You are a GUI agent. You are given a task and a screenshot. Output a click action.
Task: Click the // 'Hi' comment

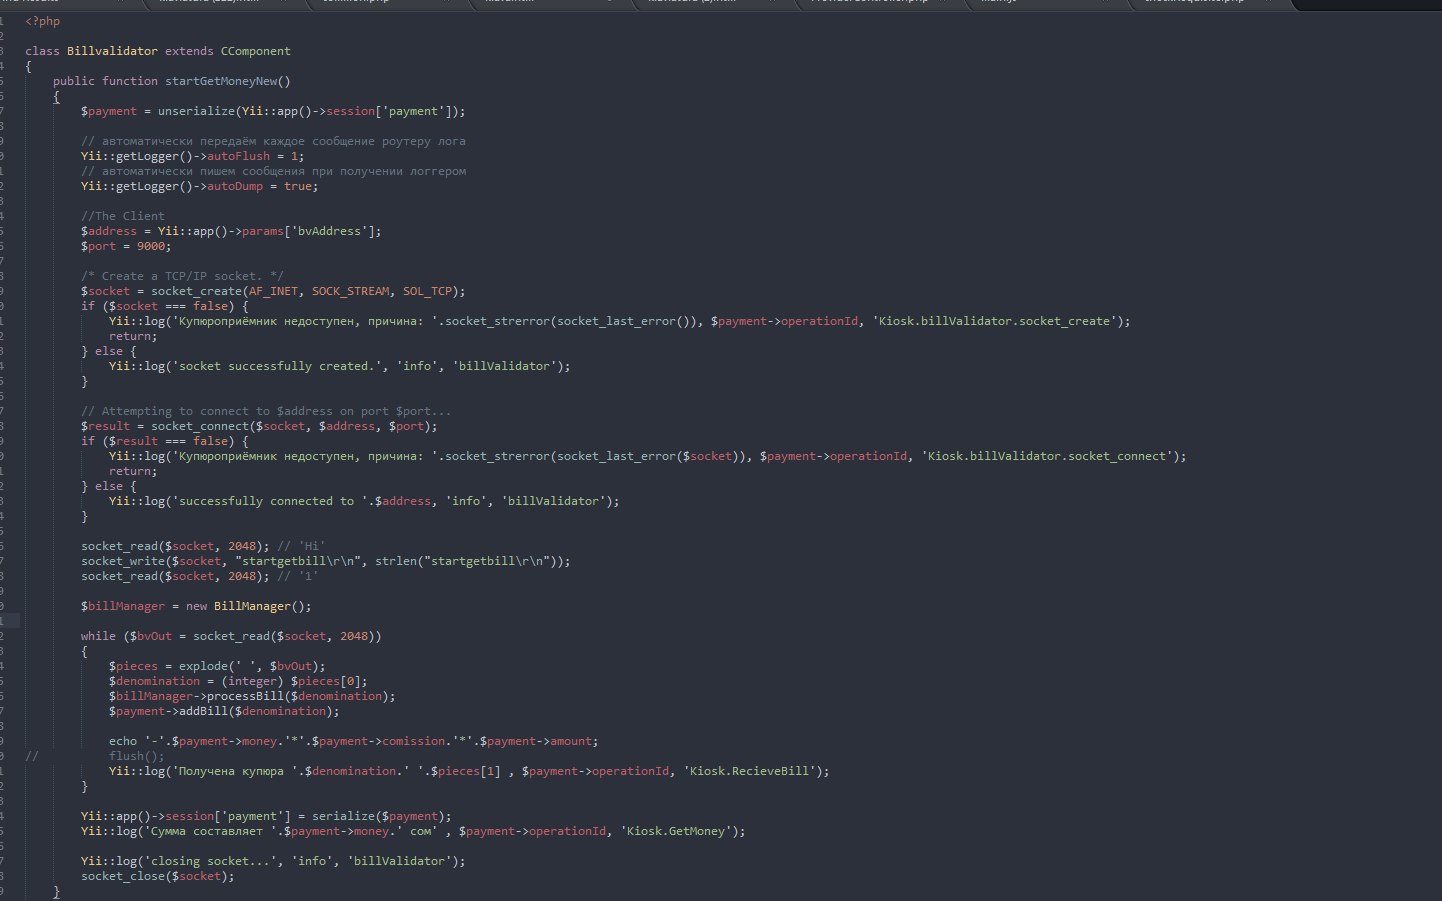tap(301, 546)
